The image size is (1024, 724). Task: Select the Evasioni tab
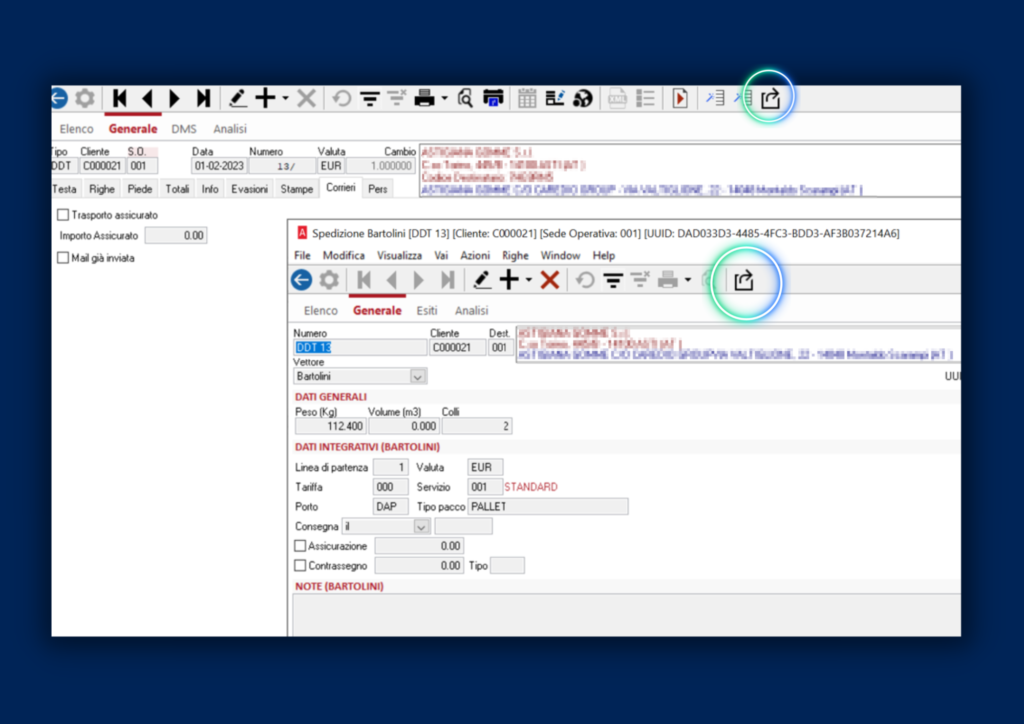[249, 189]
